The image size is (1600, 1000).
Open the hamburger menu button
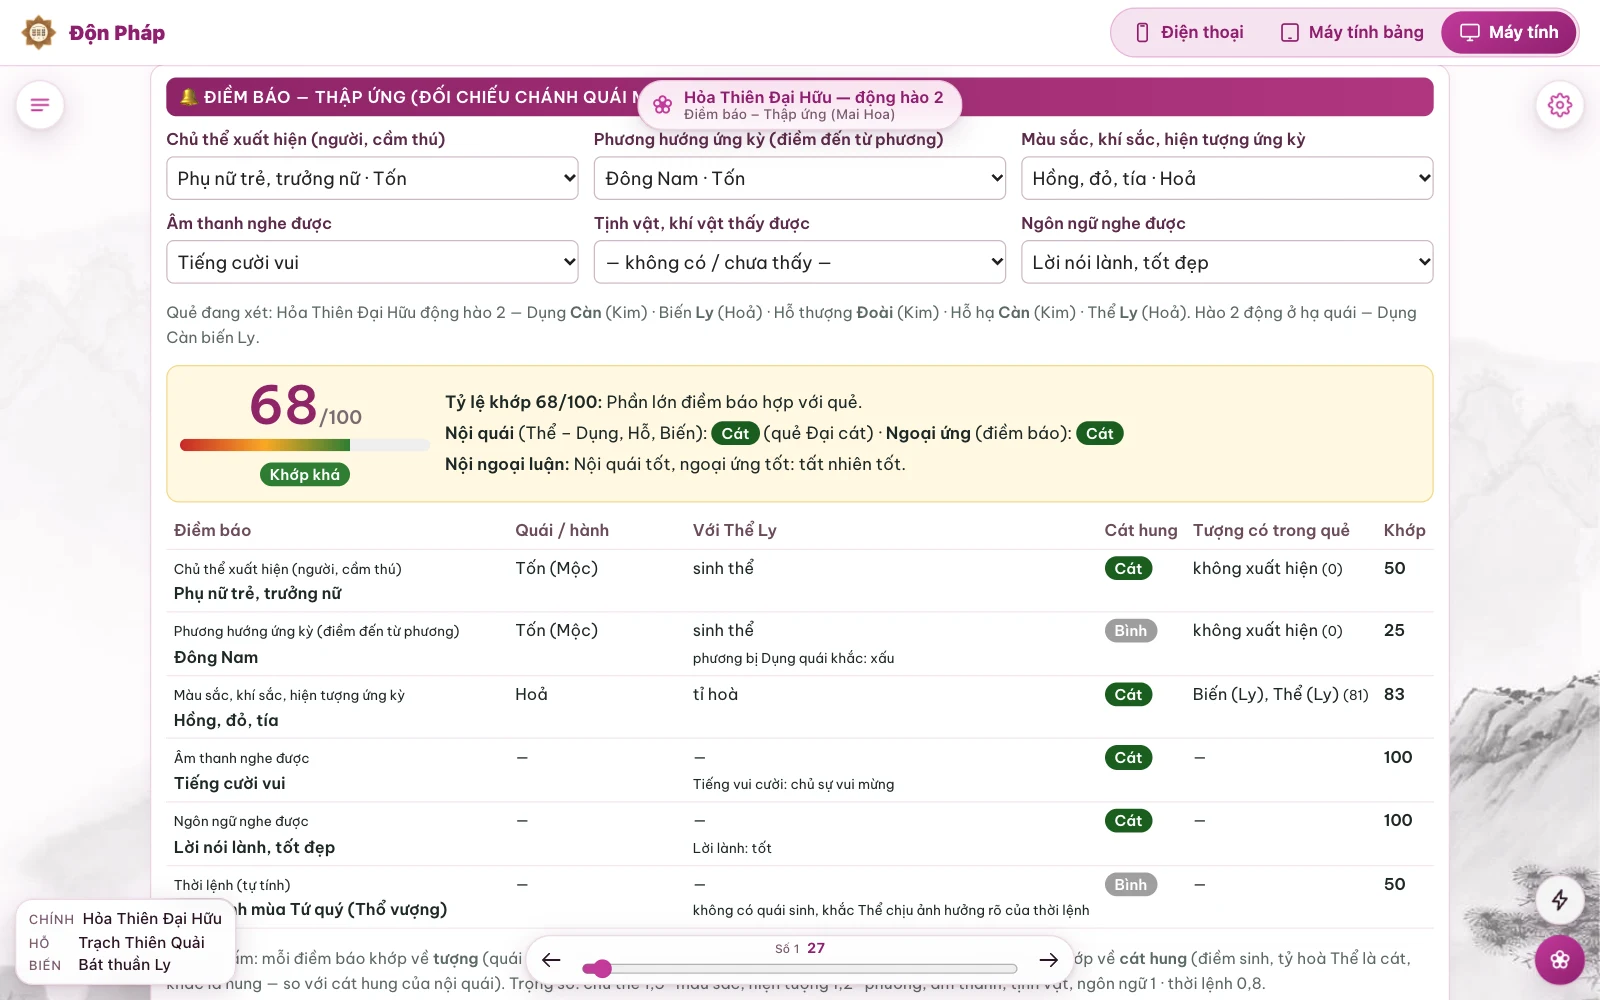click(x=40, y=105)
